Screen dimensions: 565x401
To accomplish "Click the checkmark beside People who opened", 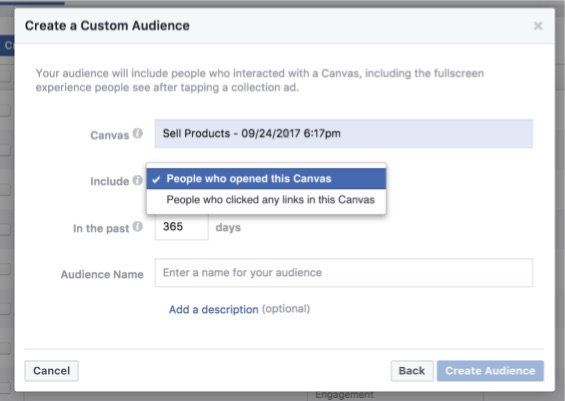I will tap(156, 179).
